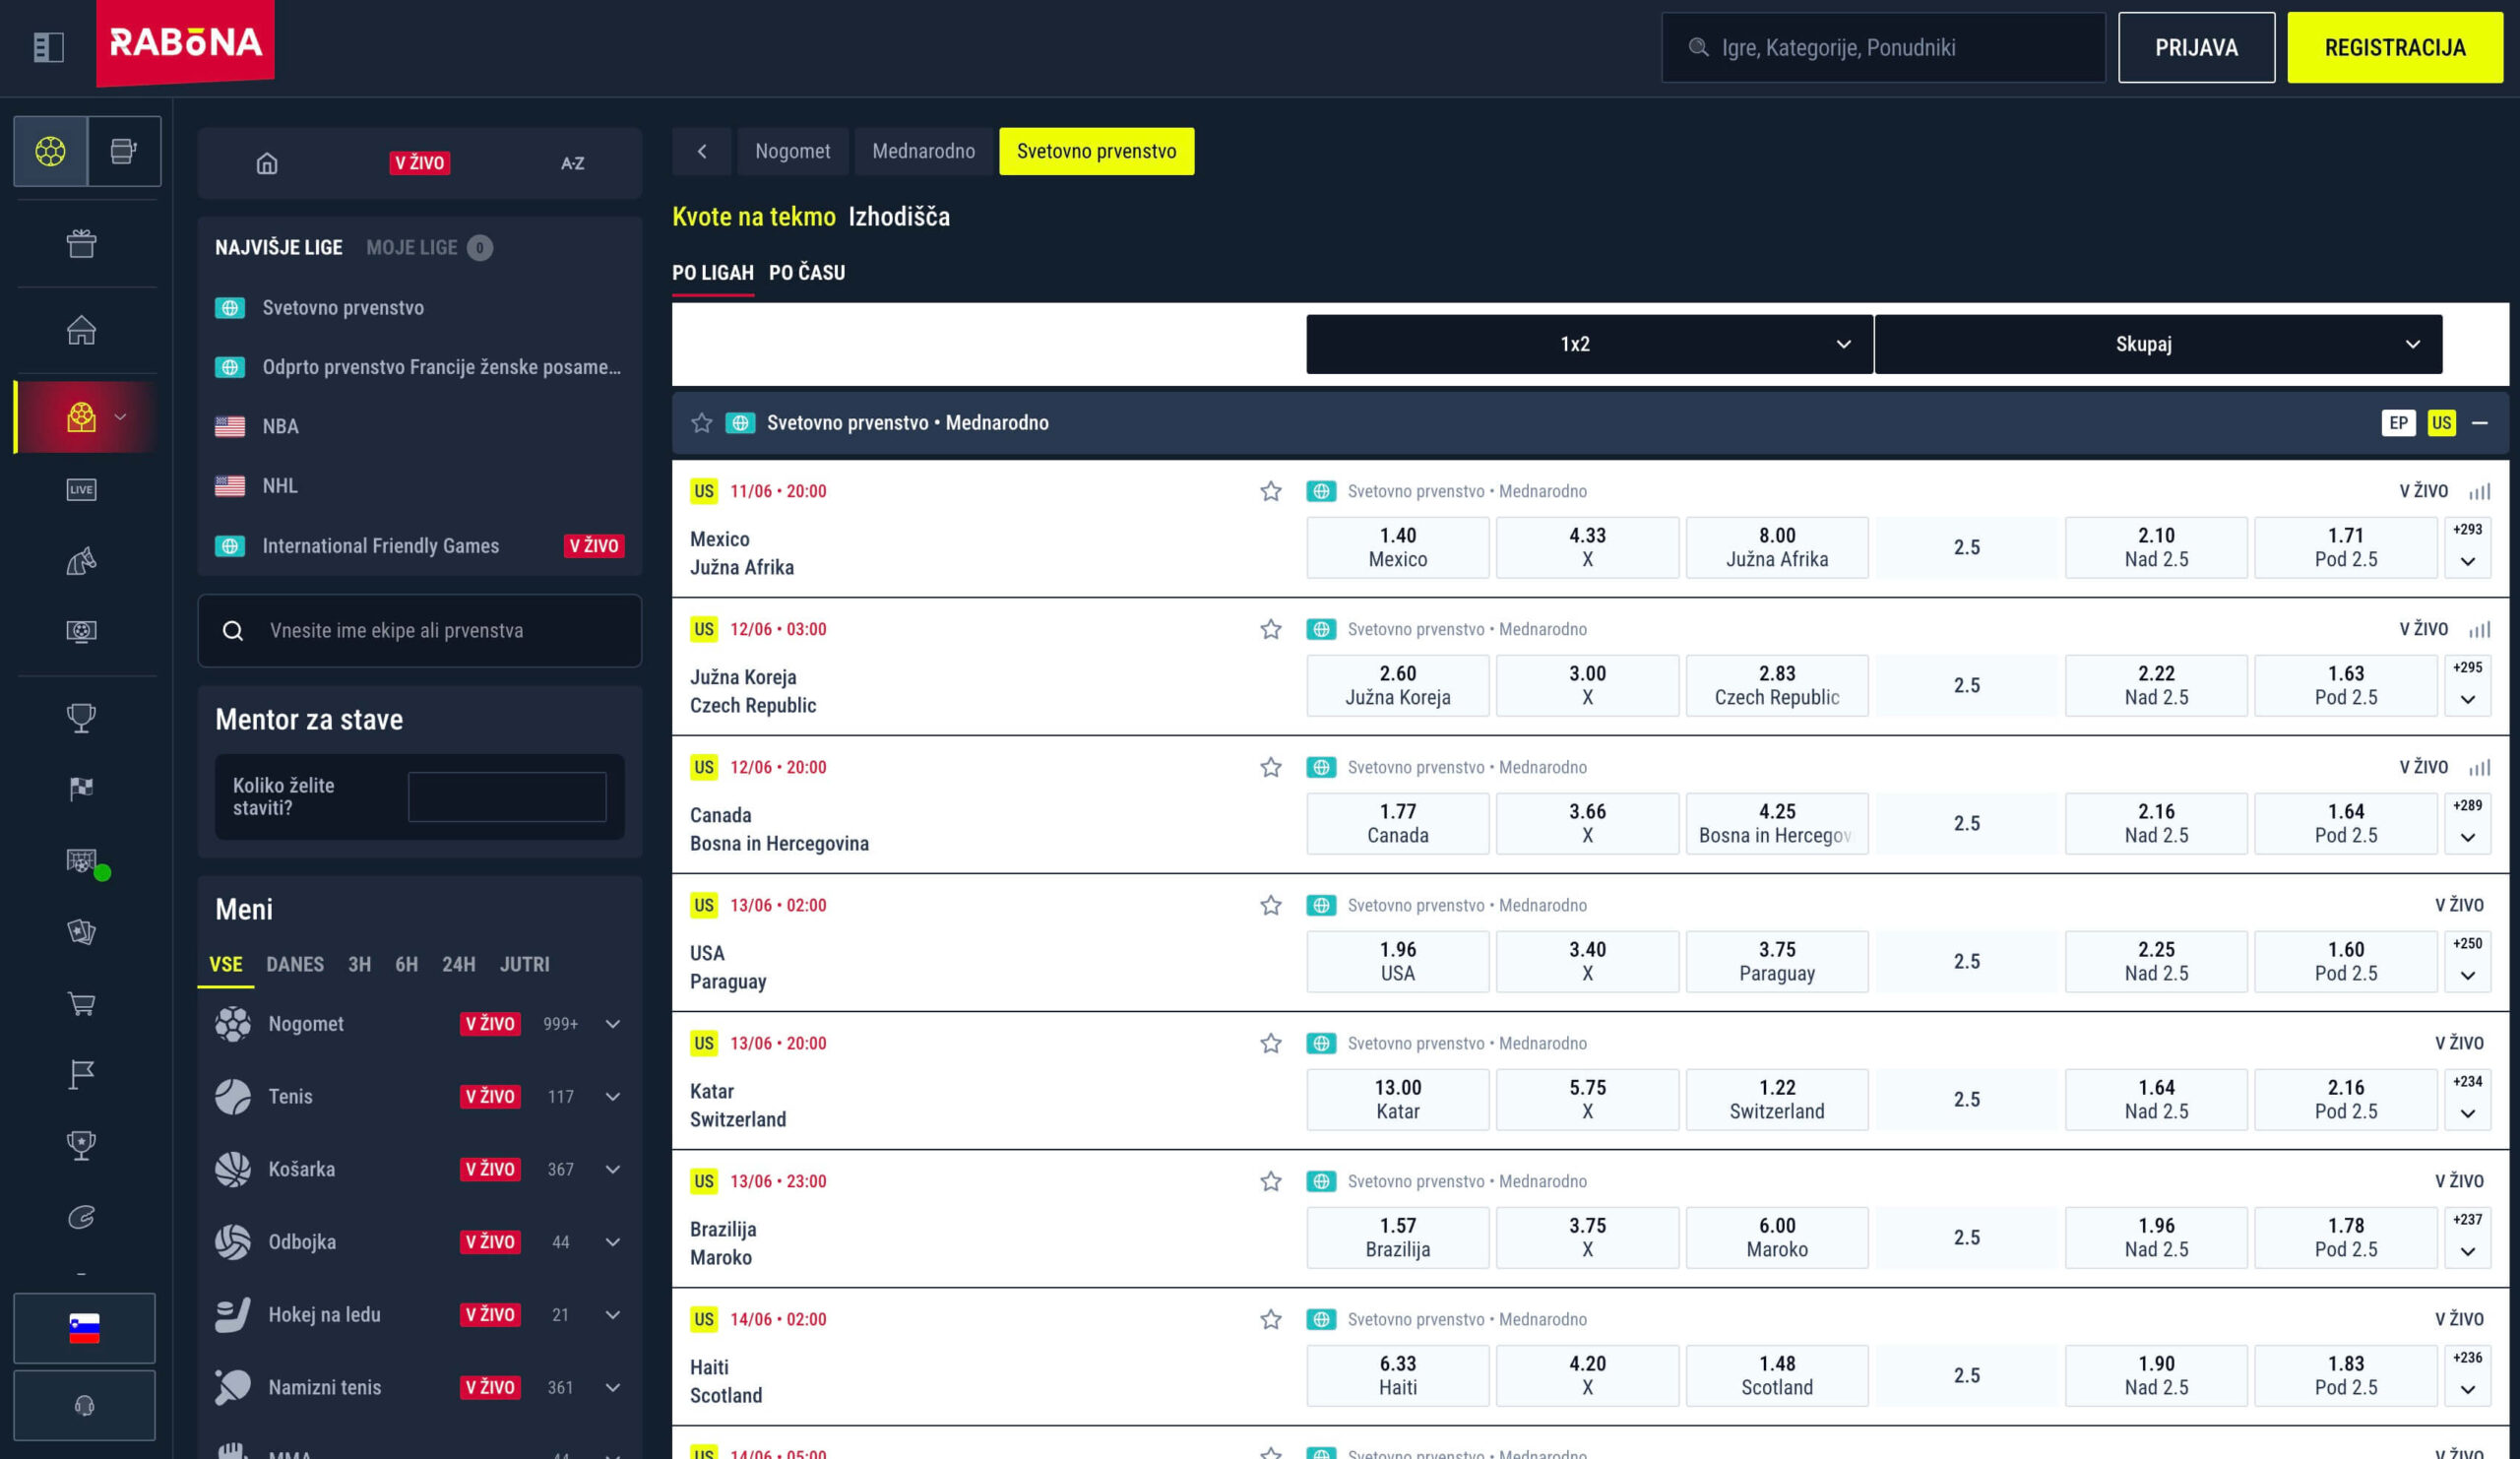
Task: Expand the Košarka sport in Meni
Action: (x=613, y=1170)
